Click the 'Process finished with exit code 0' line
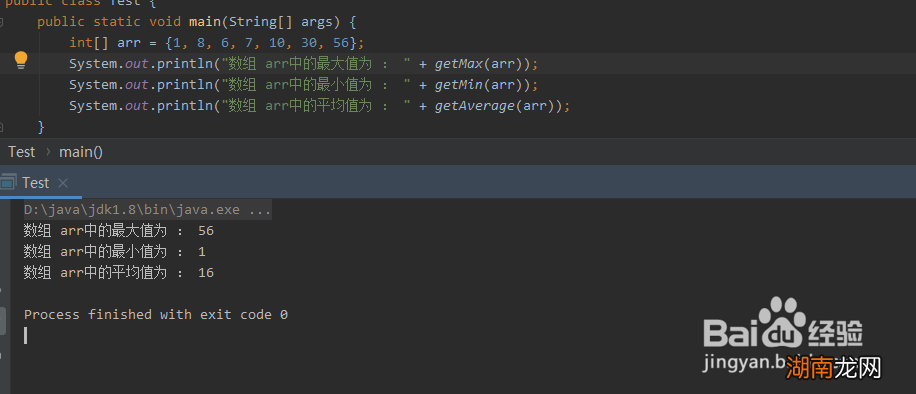The image size is (916, 394). tap(156, 314)
